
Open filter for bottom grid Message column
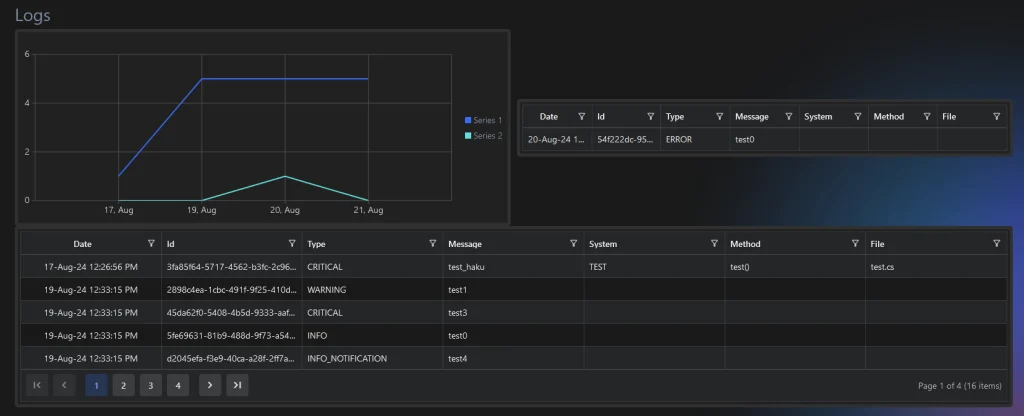574,243
